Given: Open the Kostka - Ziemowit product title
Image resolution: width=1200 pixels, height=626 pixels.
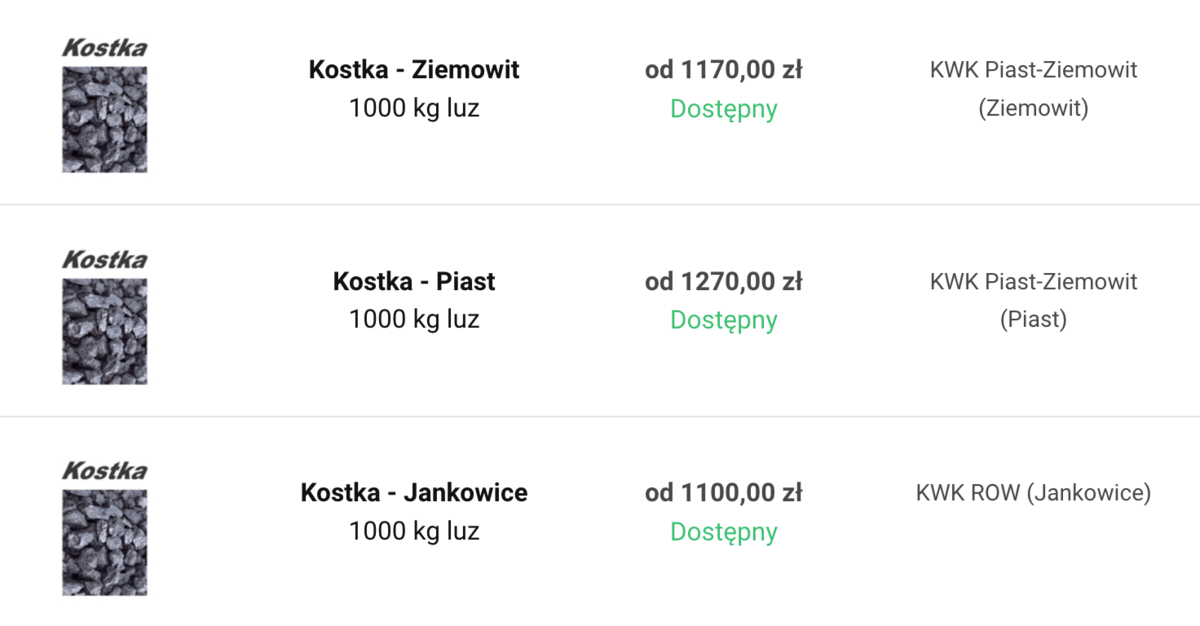Looking at the screenshot, I should coord(414,70).
